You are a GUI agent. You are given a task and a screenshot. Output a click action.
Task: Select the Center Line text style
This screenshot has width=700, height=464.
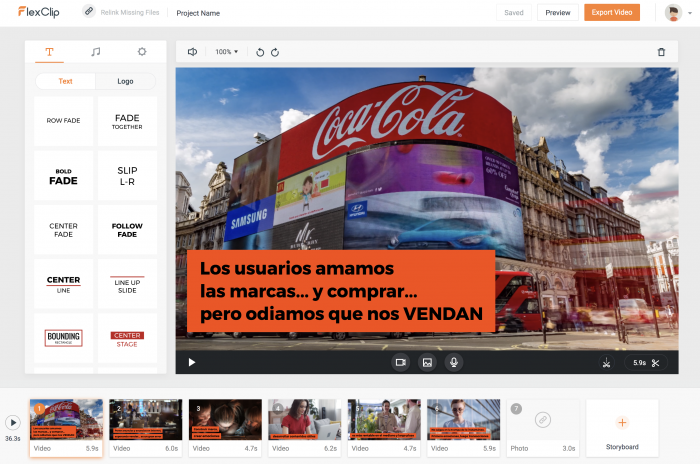(x=63, y=284)
